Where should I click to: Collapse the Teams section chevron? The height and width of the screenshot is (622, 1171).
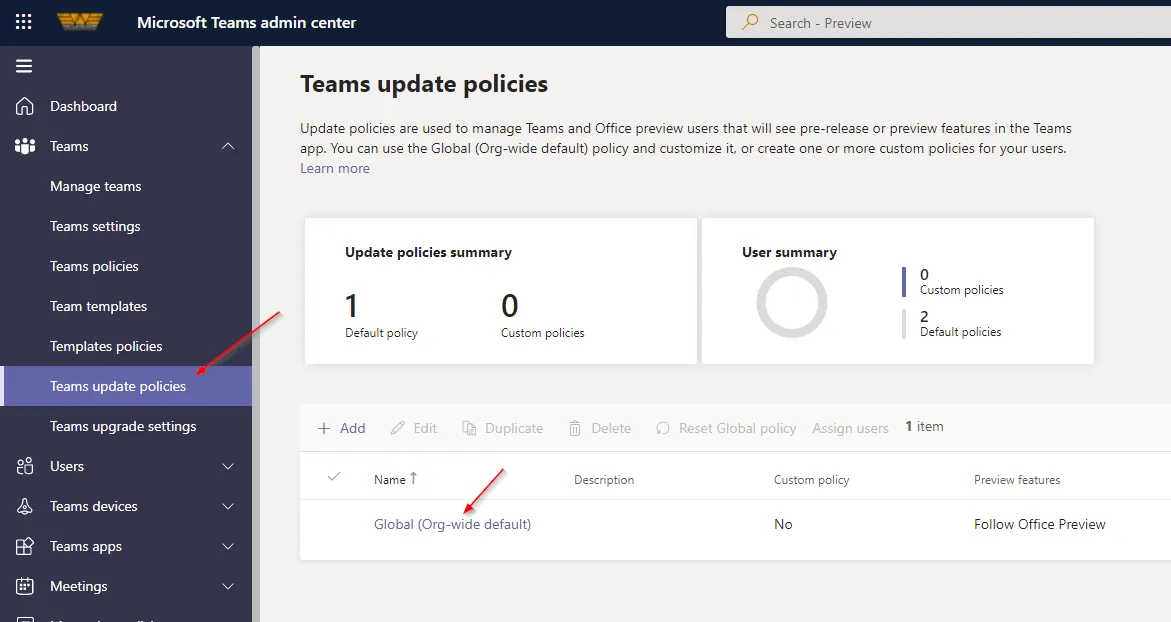228,146
